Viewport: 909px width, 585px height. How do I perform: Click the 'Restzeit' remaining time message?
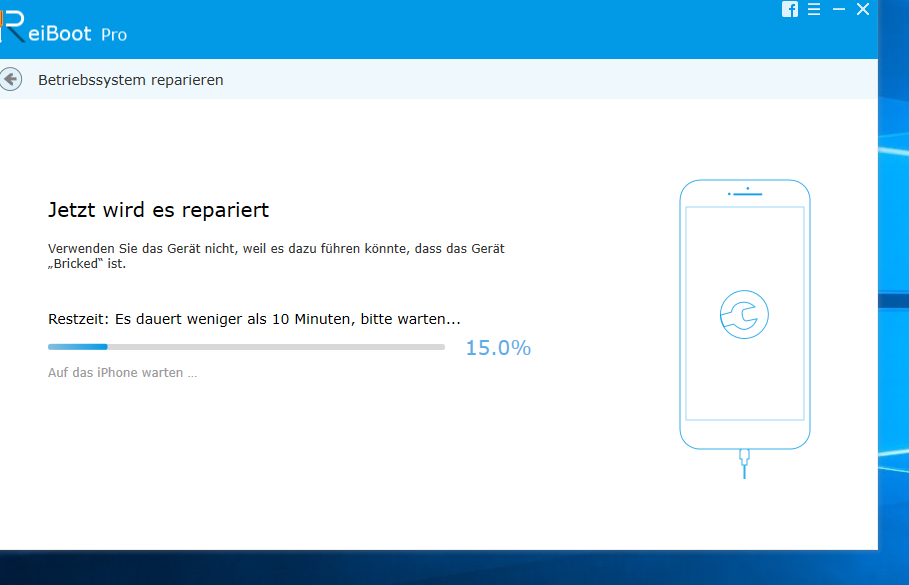(x=254, y=319)
